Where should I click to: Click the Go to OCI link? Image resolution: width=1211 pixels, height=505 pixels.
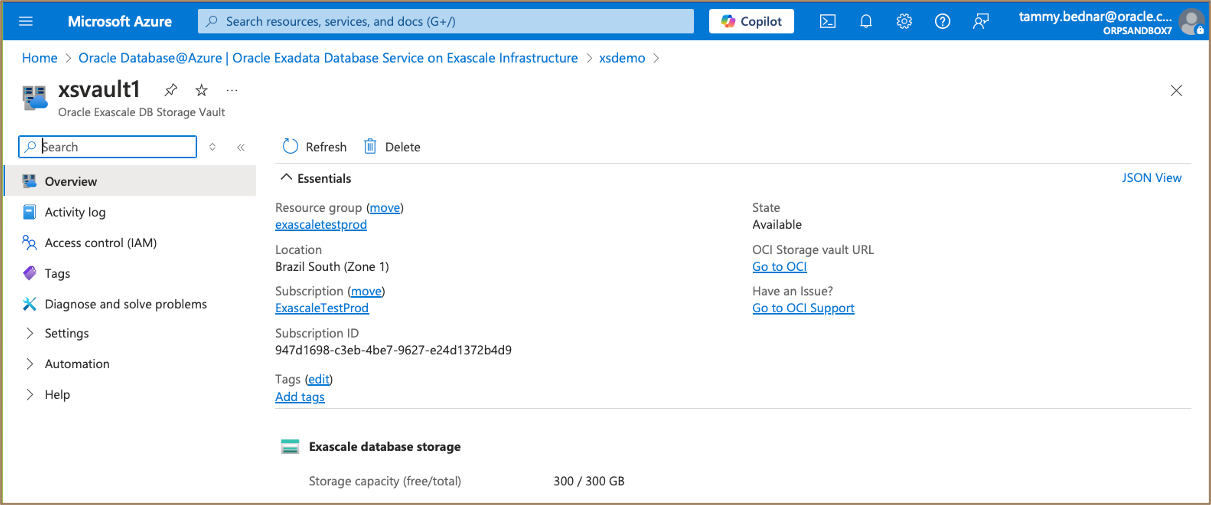pyautogui.click(x=779, y=267)
